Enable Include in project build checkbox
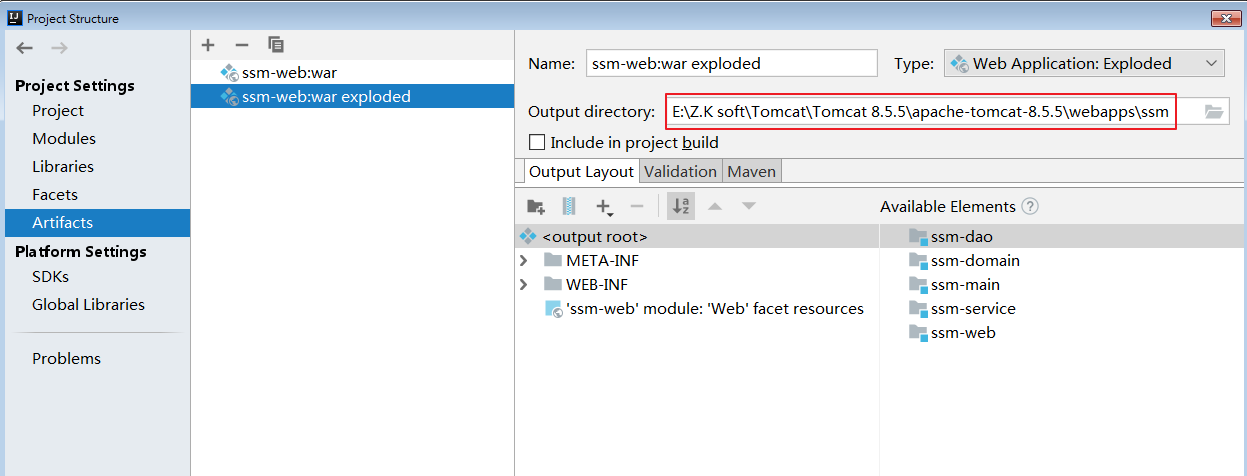The height and width of the screenshot is (476, 1247). point(537,143)
